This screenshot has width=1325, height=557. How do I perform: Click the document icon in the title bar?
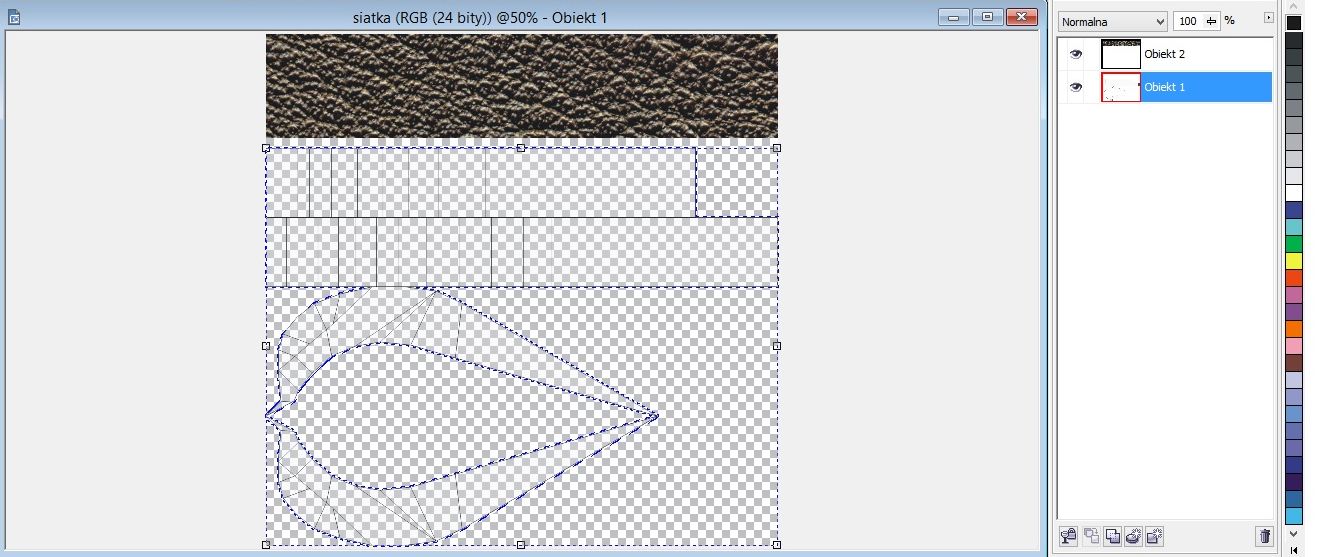pyautogui.click(x=14, y=17)
